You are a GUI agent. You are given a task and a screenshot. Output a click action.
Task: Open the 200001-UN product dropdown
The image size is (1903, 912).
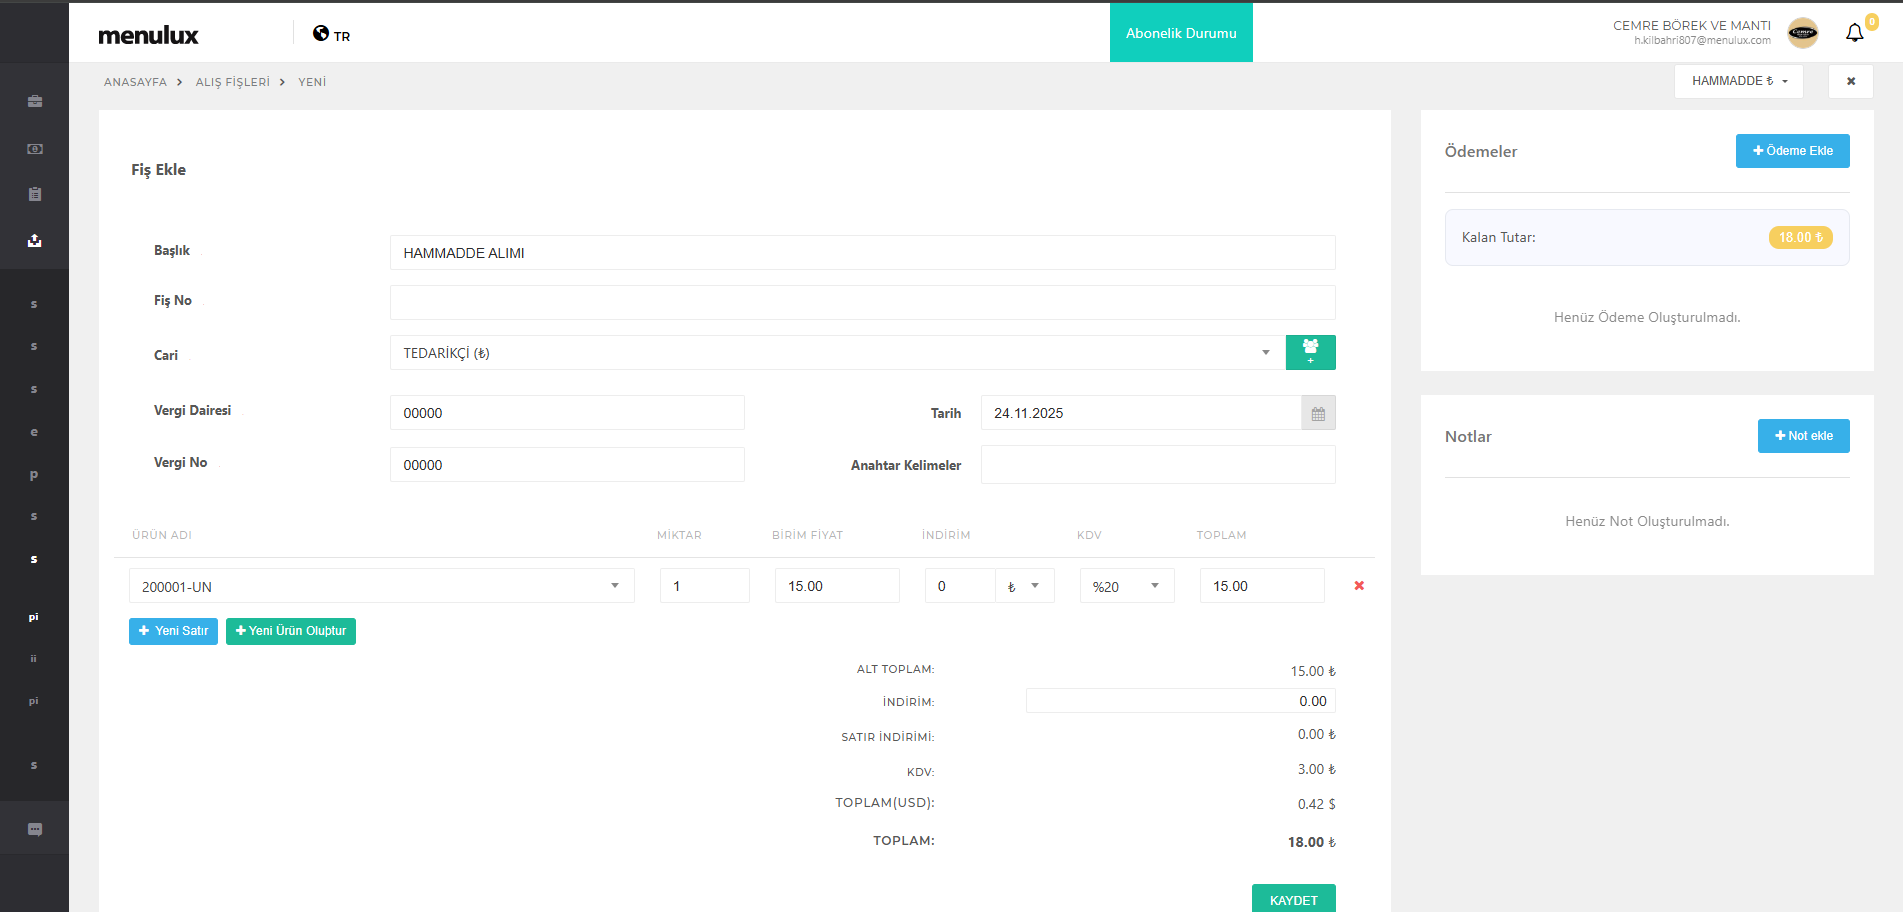point(382,586)
